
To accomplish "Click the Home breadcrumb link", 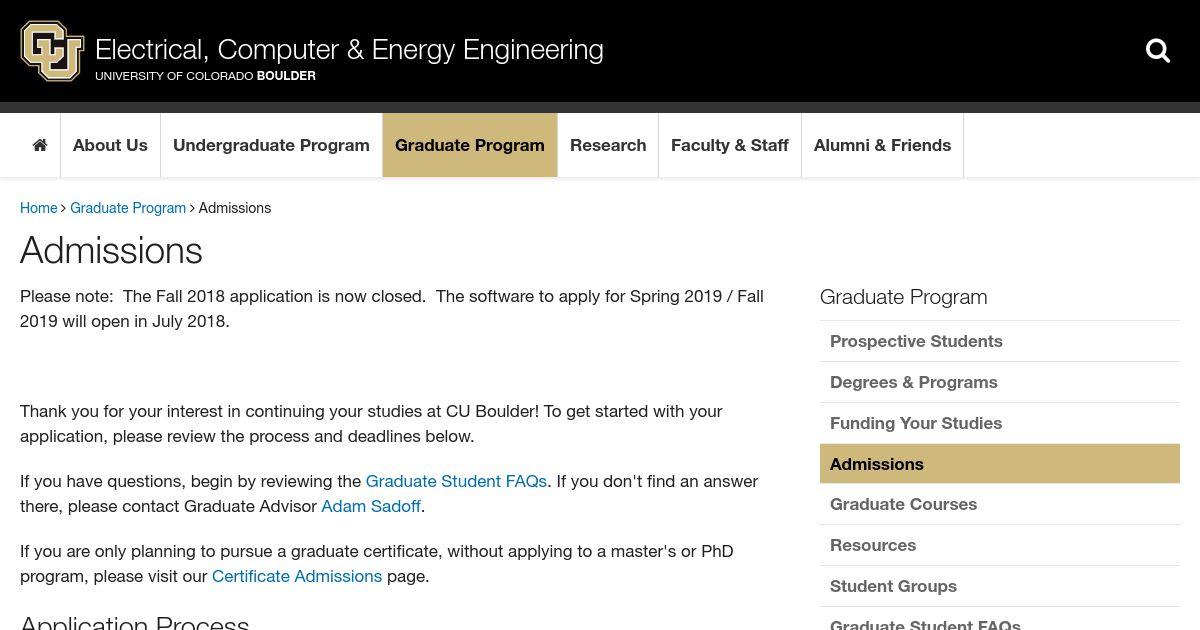I will pyautogui.click(x=39, y=208).
